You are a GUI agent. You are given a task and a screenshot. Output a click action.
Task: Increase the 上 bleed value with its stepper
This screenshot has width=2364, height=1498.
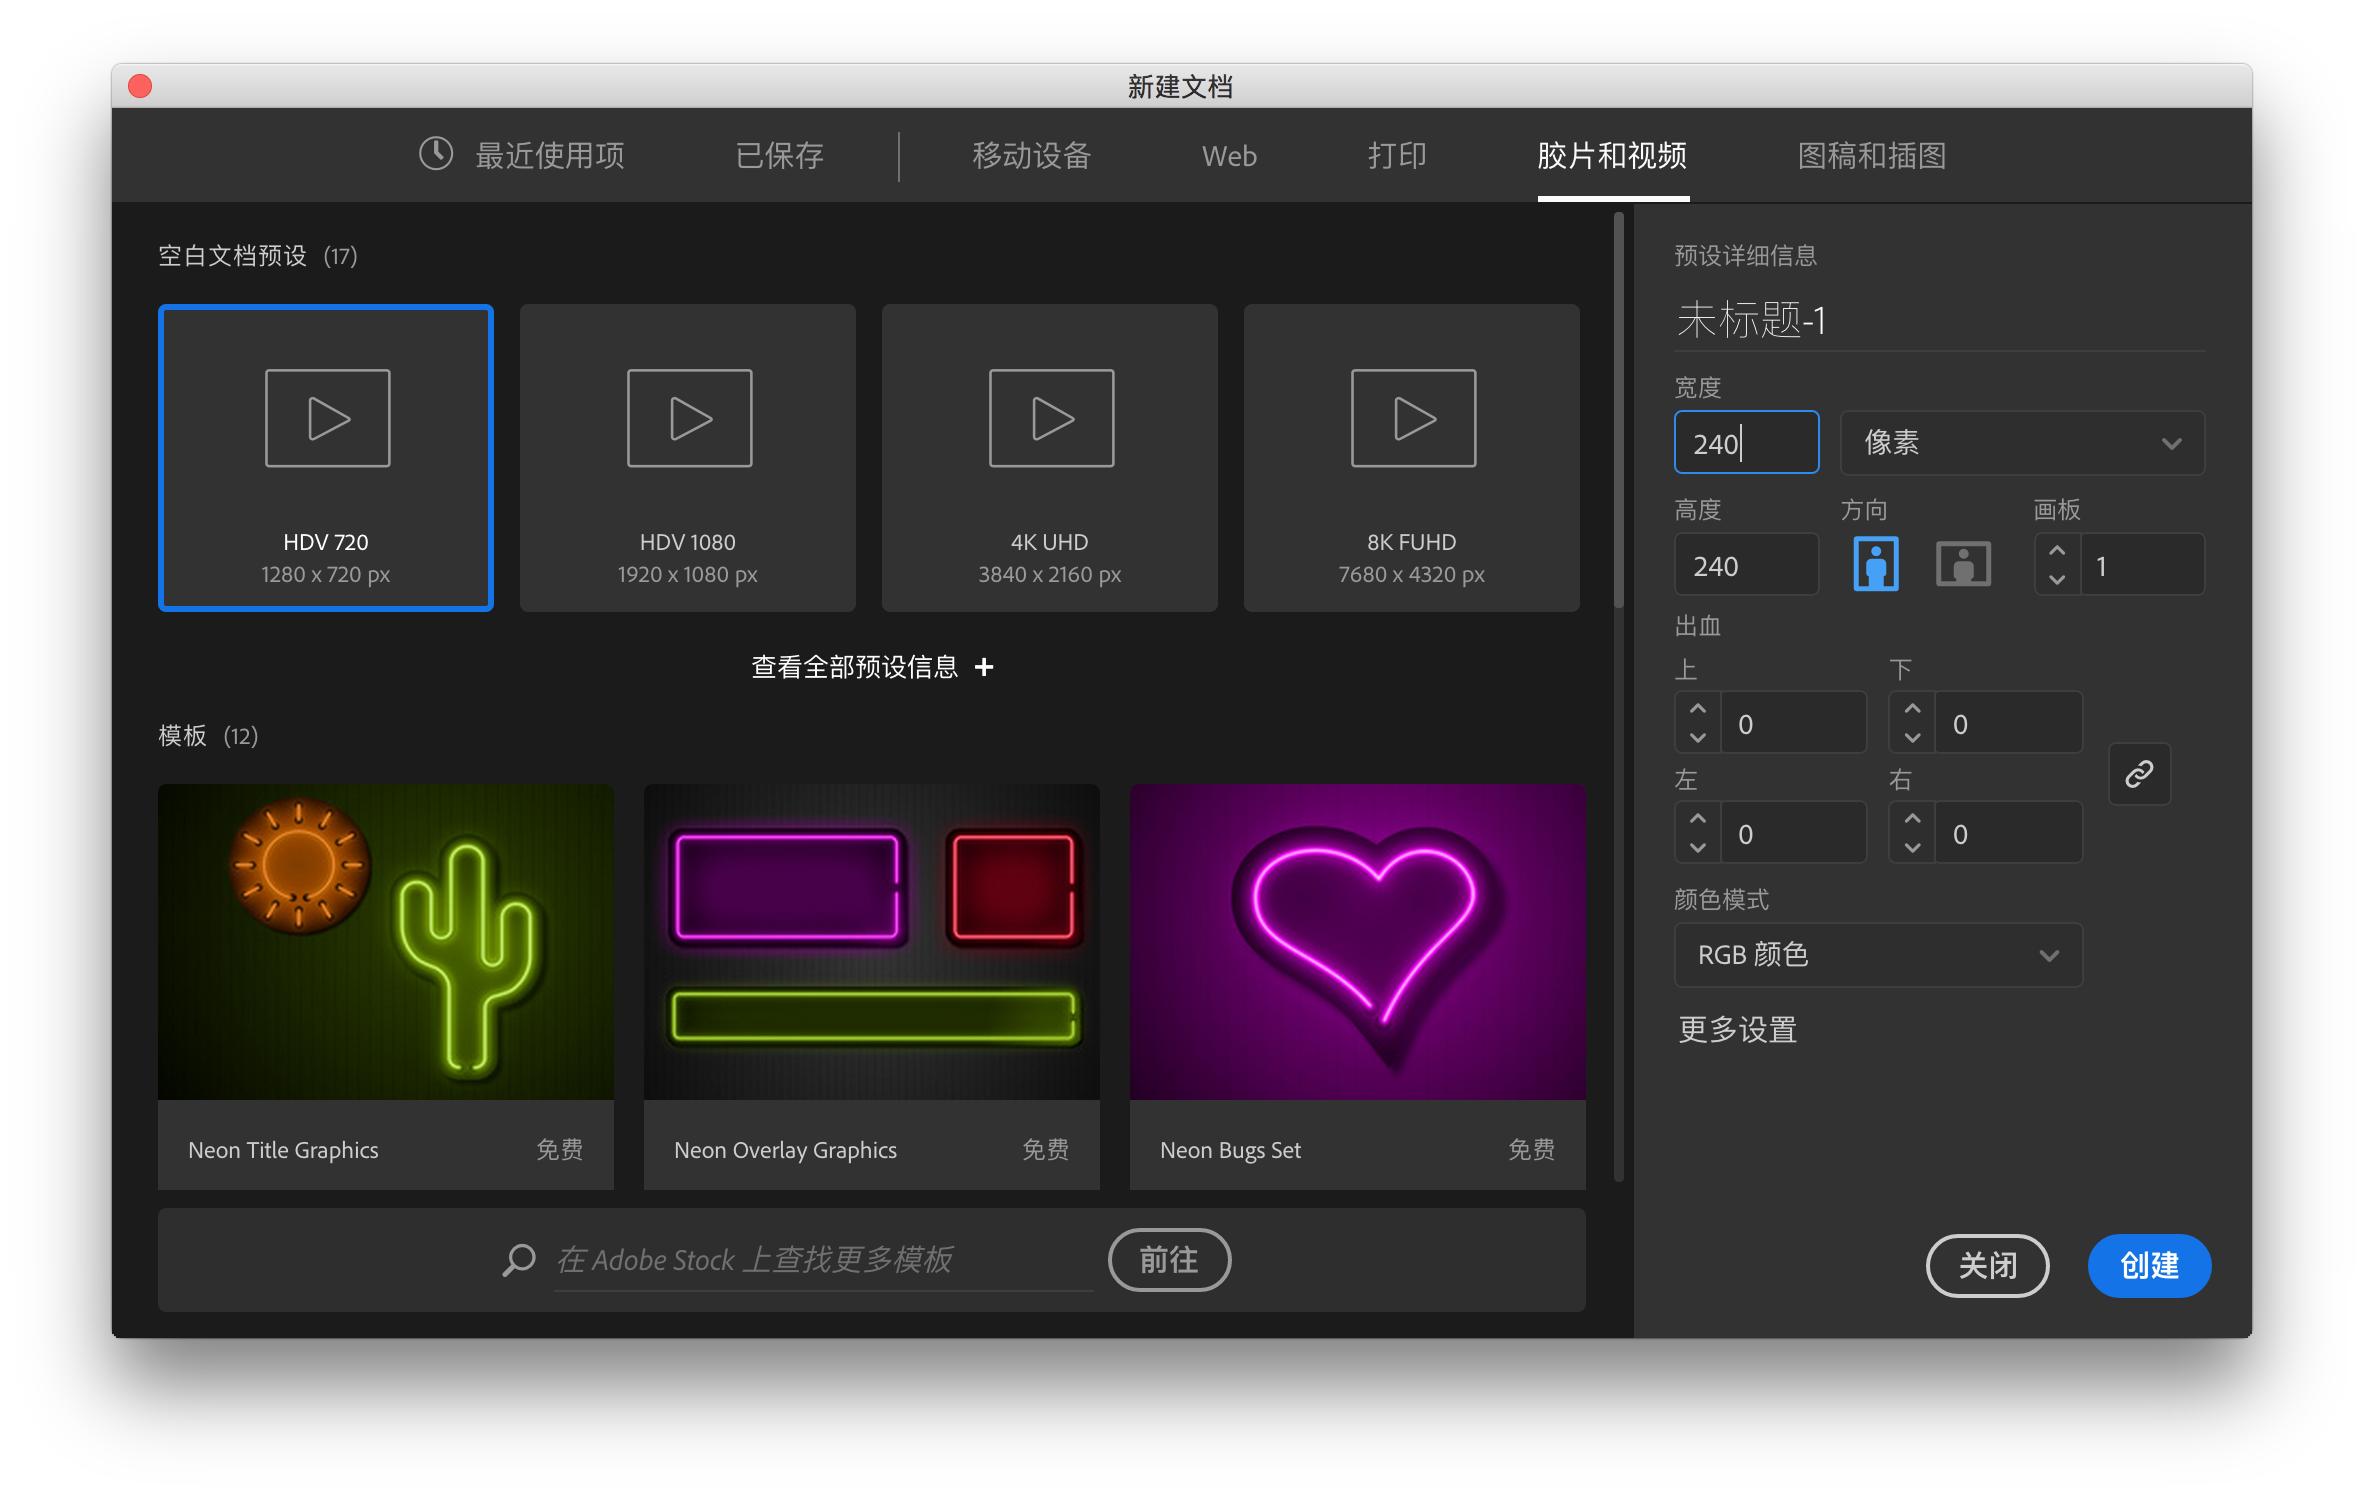(1697, 708)
